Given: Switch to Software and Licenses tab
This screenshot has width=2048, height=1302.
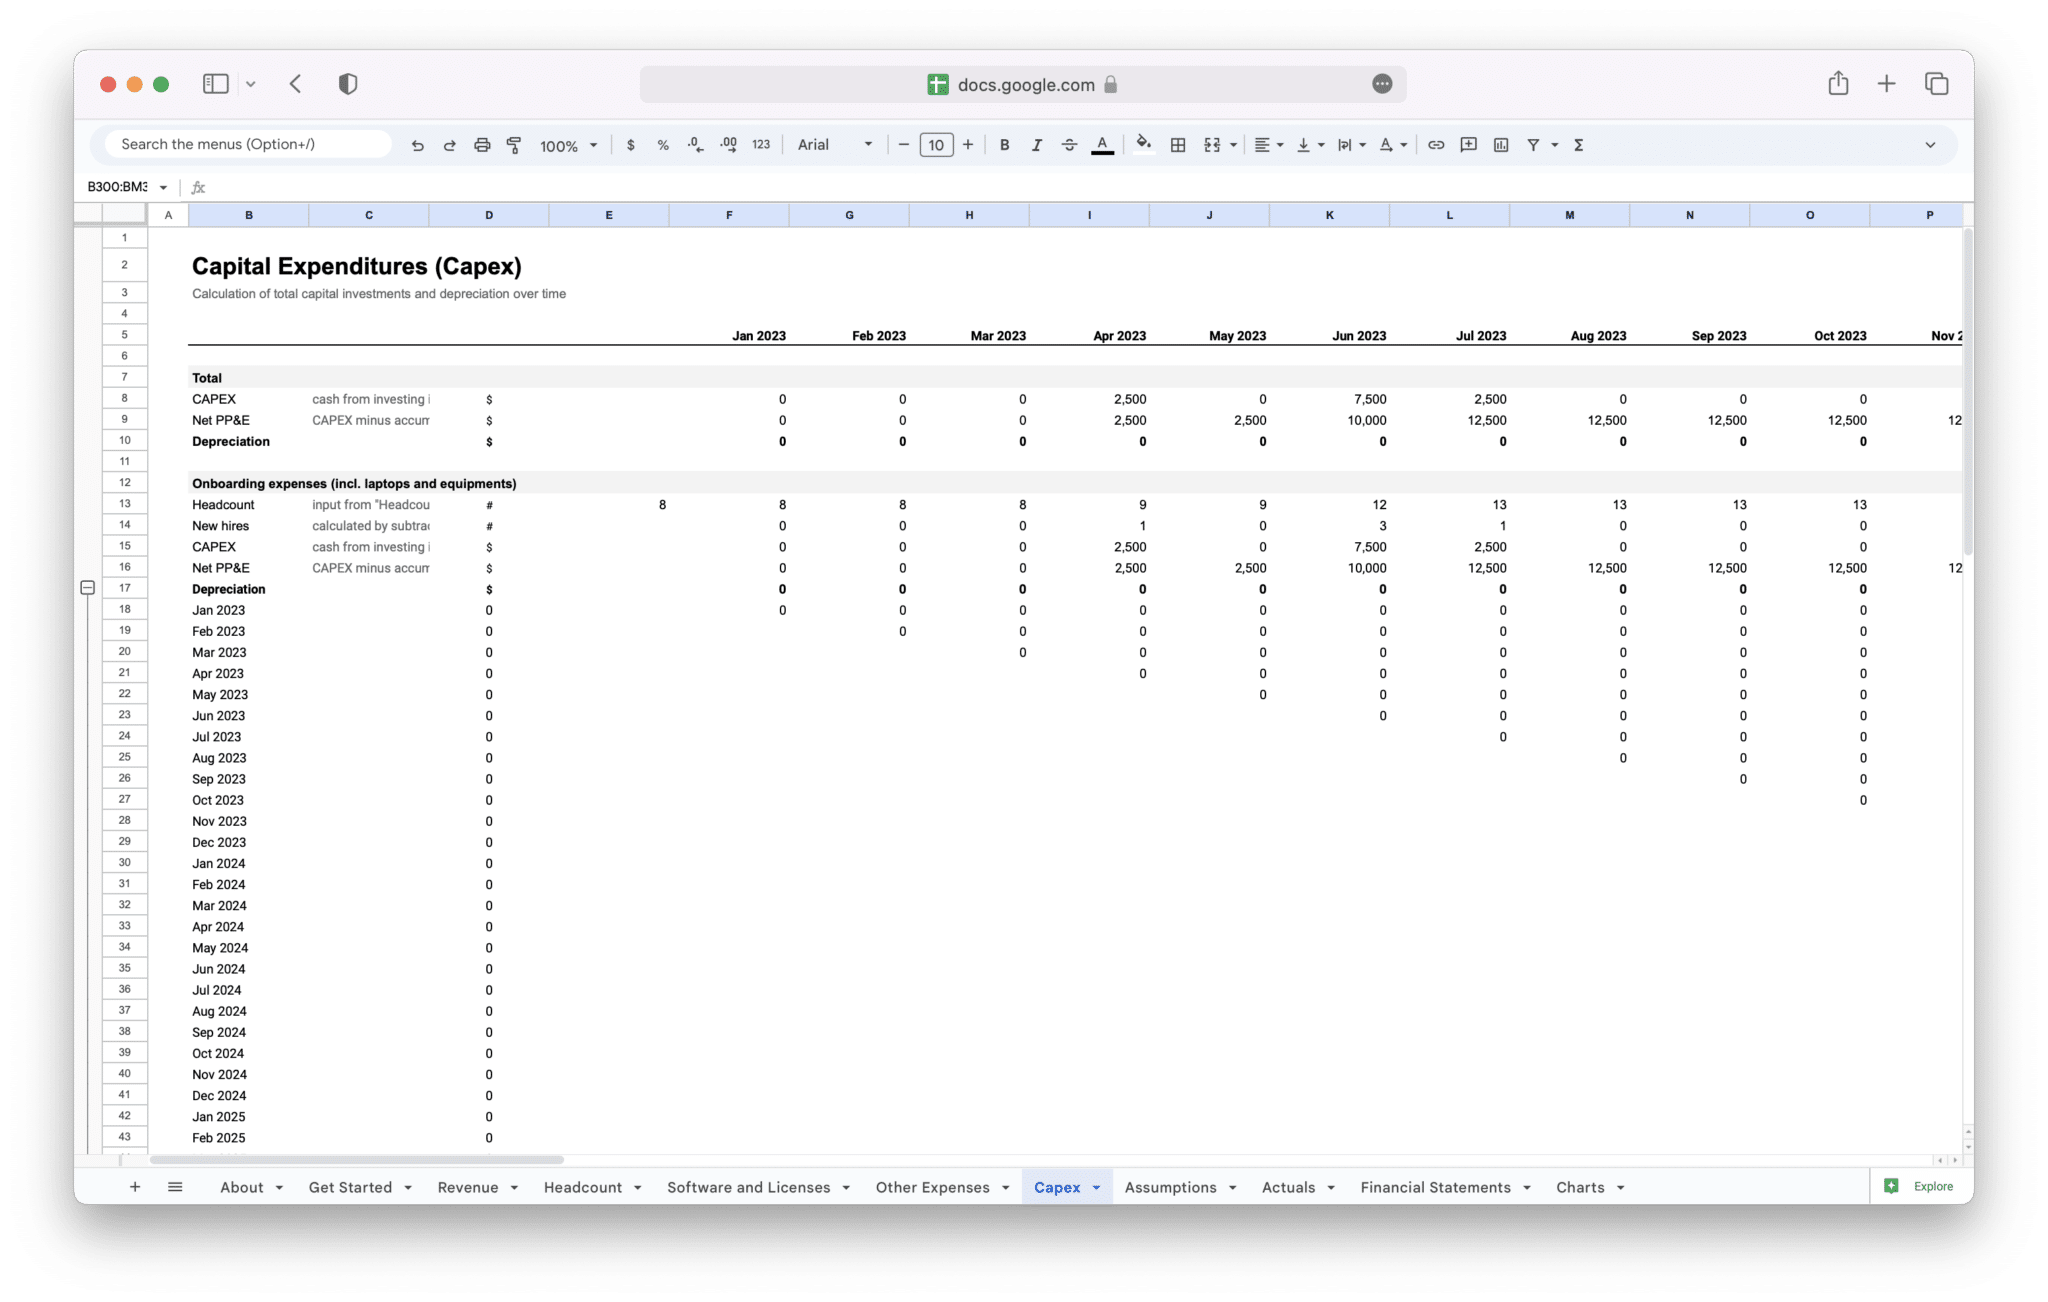Looking at the screenshot, I should click(749, 1187).
